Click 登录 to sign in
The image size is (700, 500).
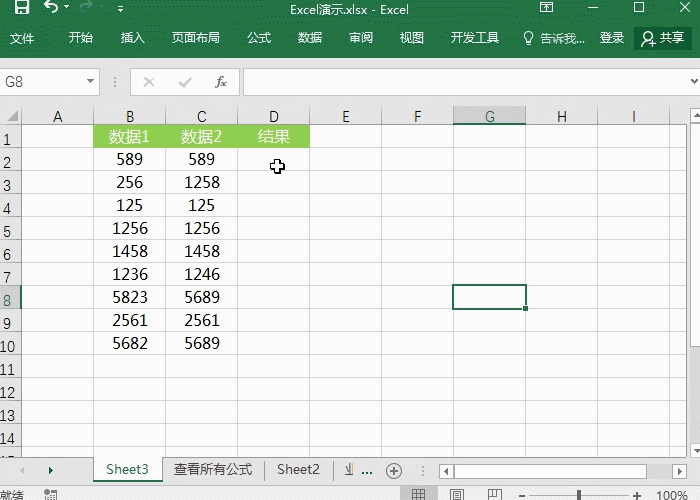point(612,38)
